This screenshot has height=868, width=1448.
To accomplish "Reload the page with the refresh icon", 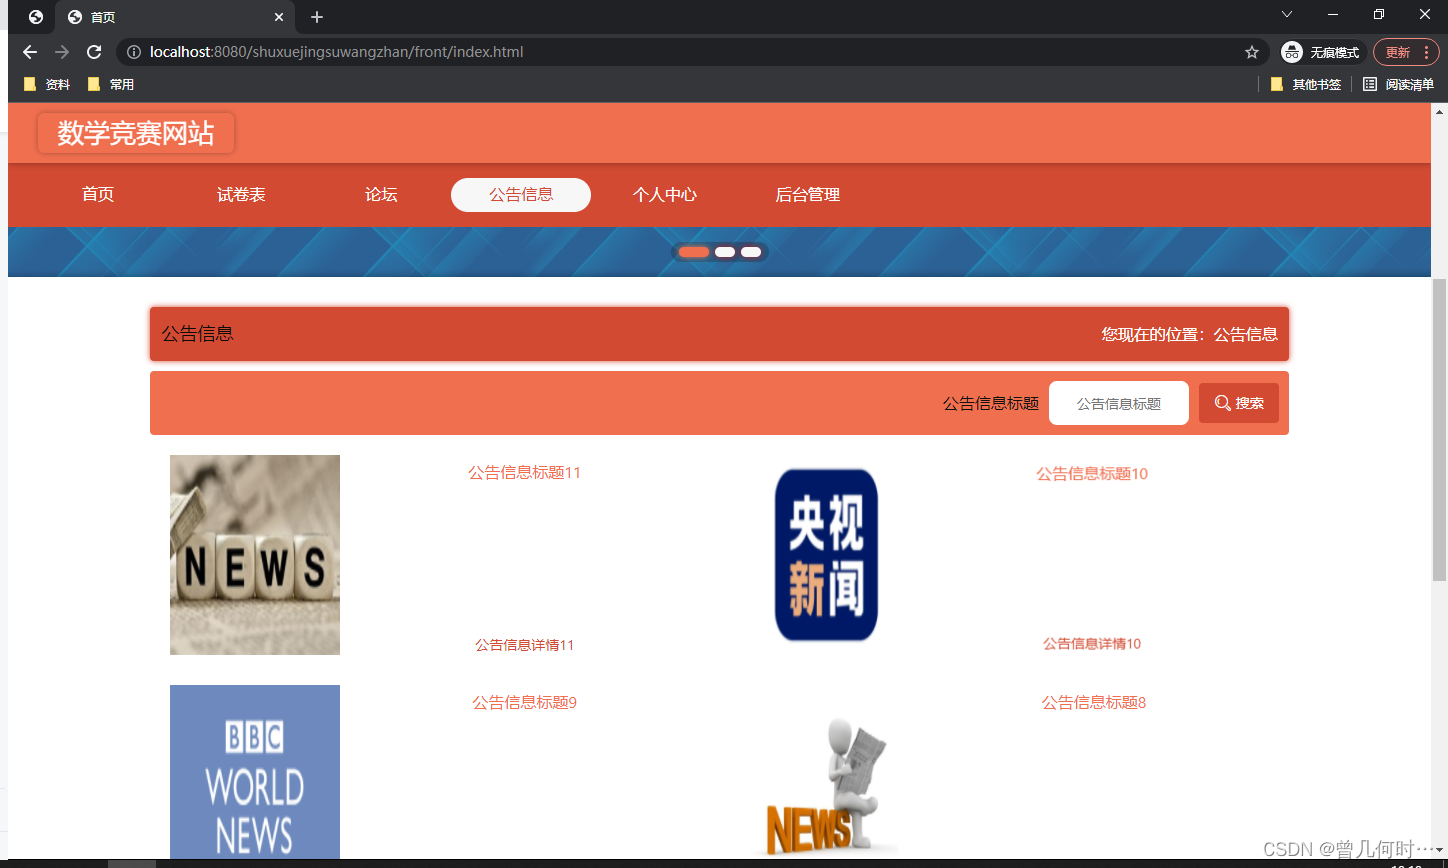I will [x=94, y=52].
